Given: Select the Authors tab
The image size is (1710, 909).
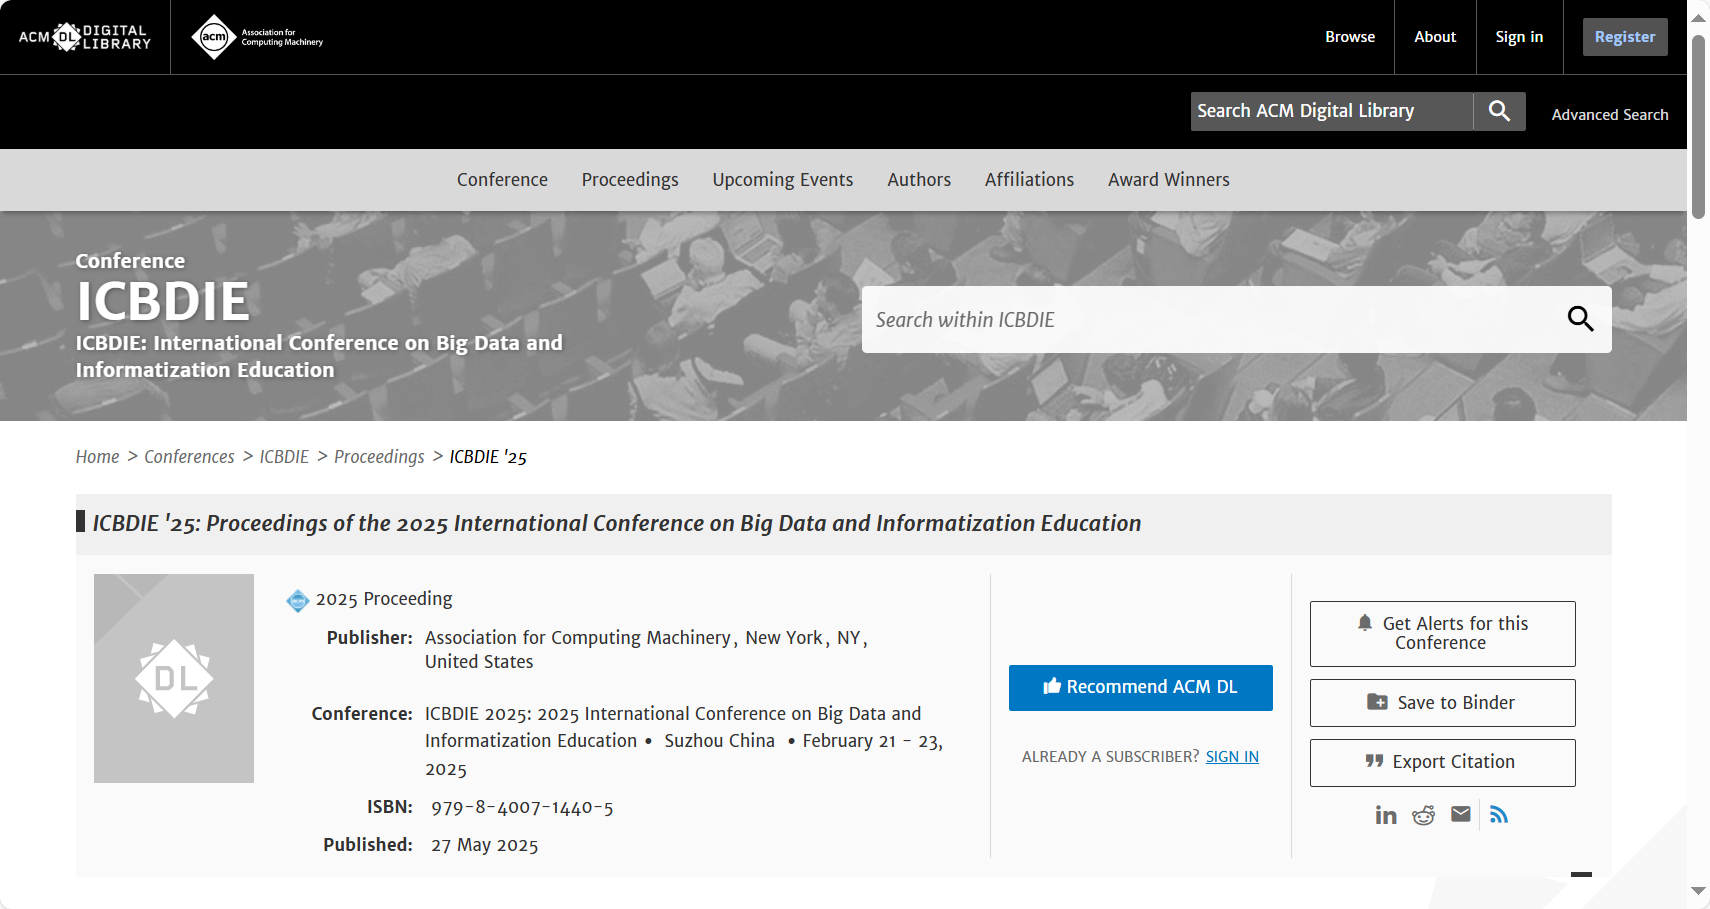Looking at the screenshot, I should click(x=919, y=180).
